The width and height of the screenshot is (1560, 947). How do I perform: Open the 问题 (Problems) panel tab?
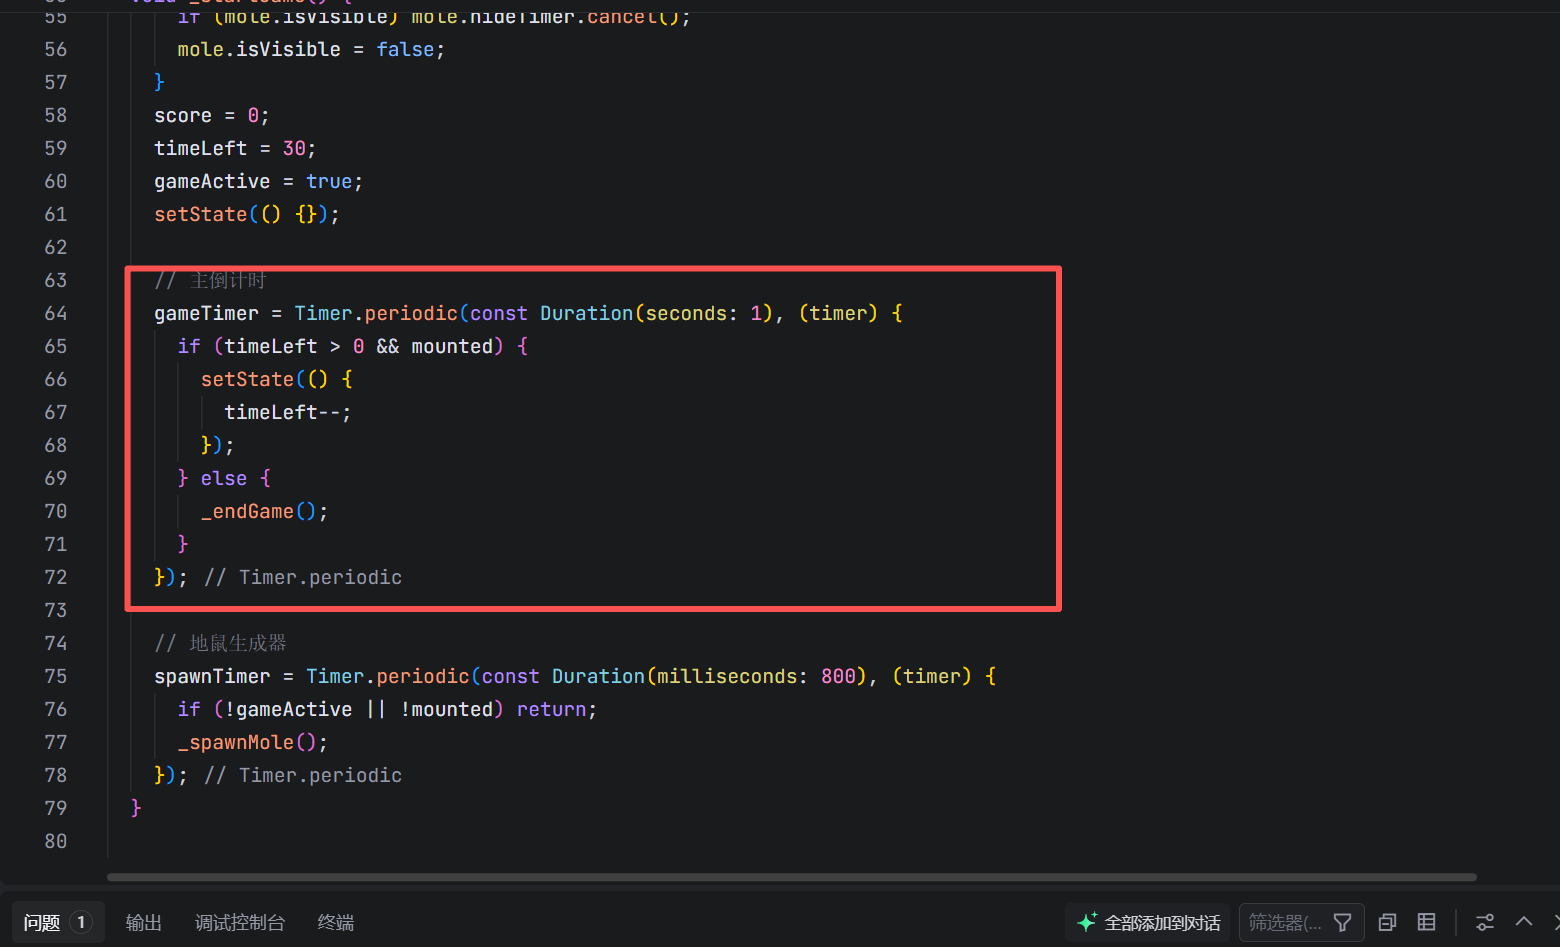coord(57,922)
